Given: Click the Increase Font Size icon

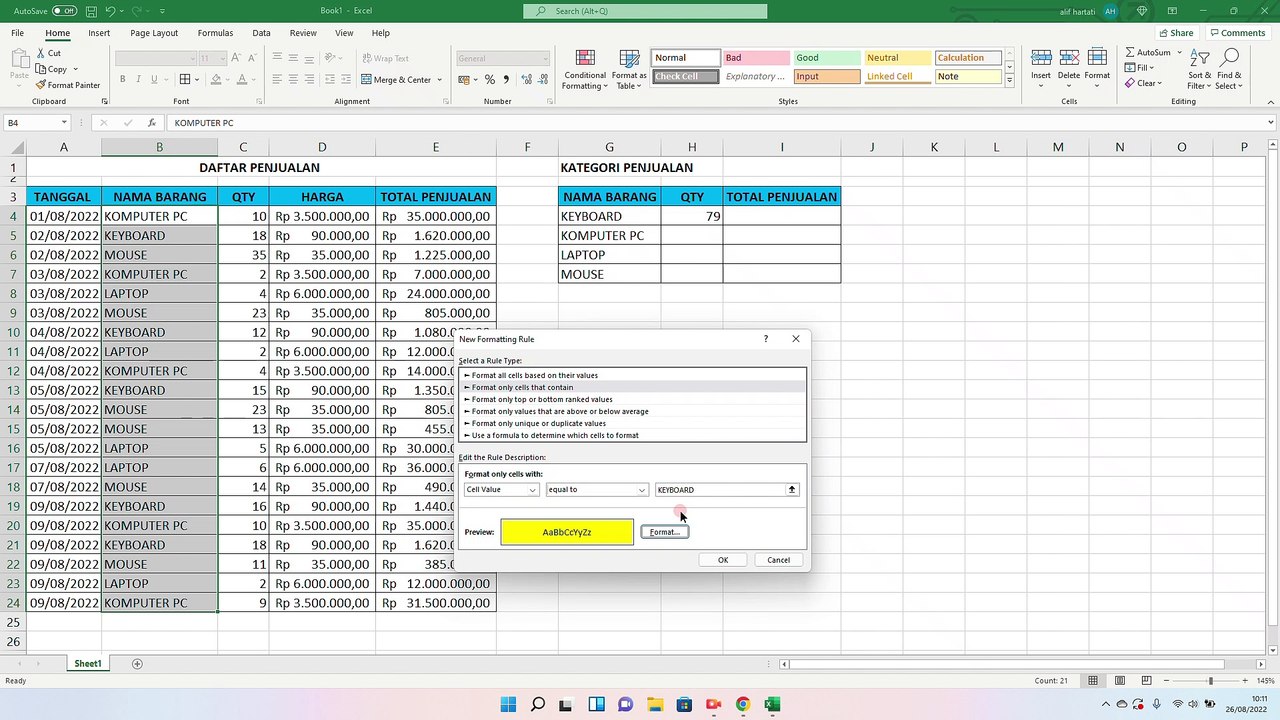Looking at the screenshot, I should 237,58.
